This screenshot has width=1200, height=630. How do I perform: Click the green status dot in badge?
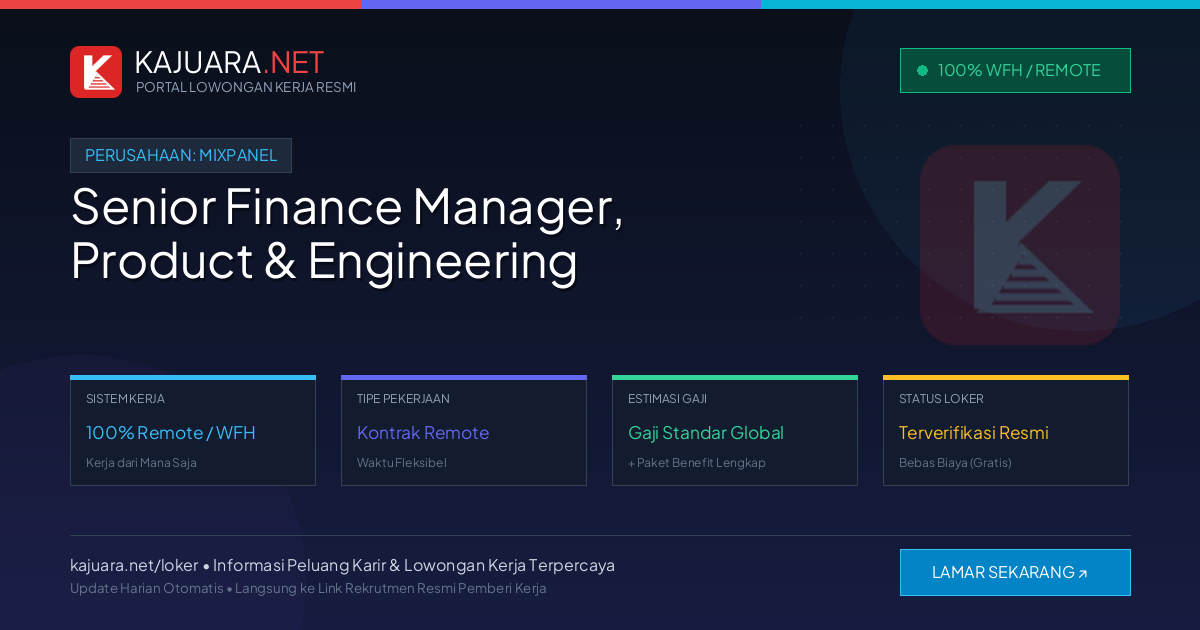click(x=922, y=70)
